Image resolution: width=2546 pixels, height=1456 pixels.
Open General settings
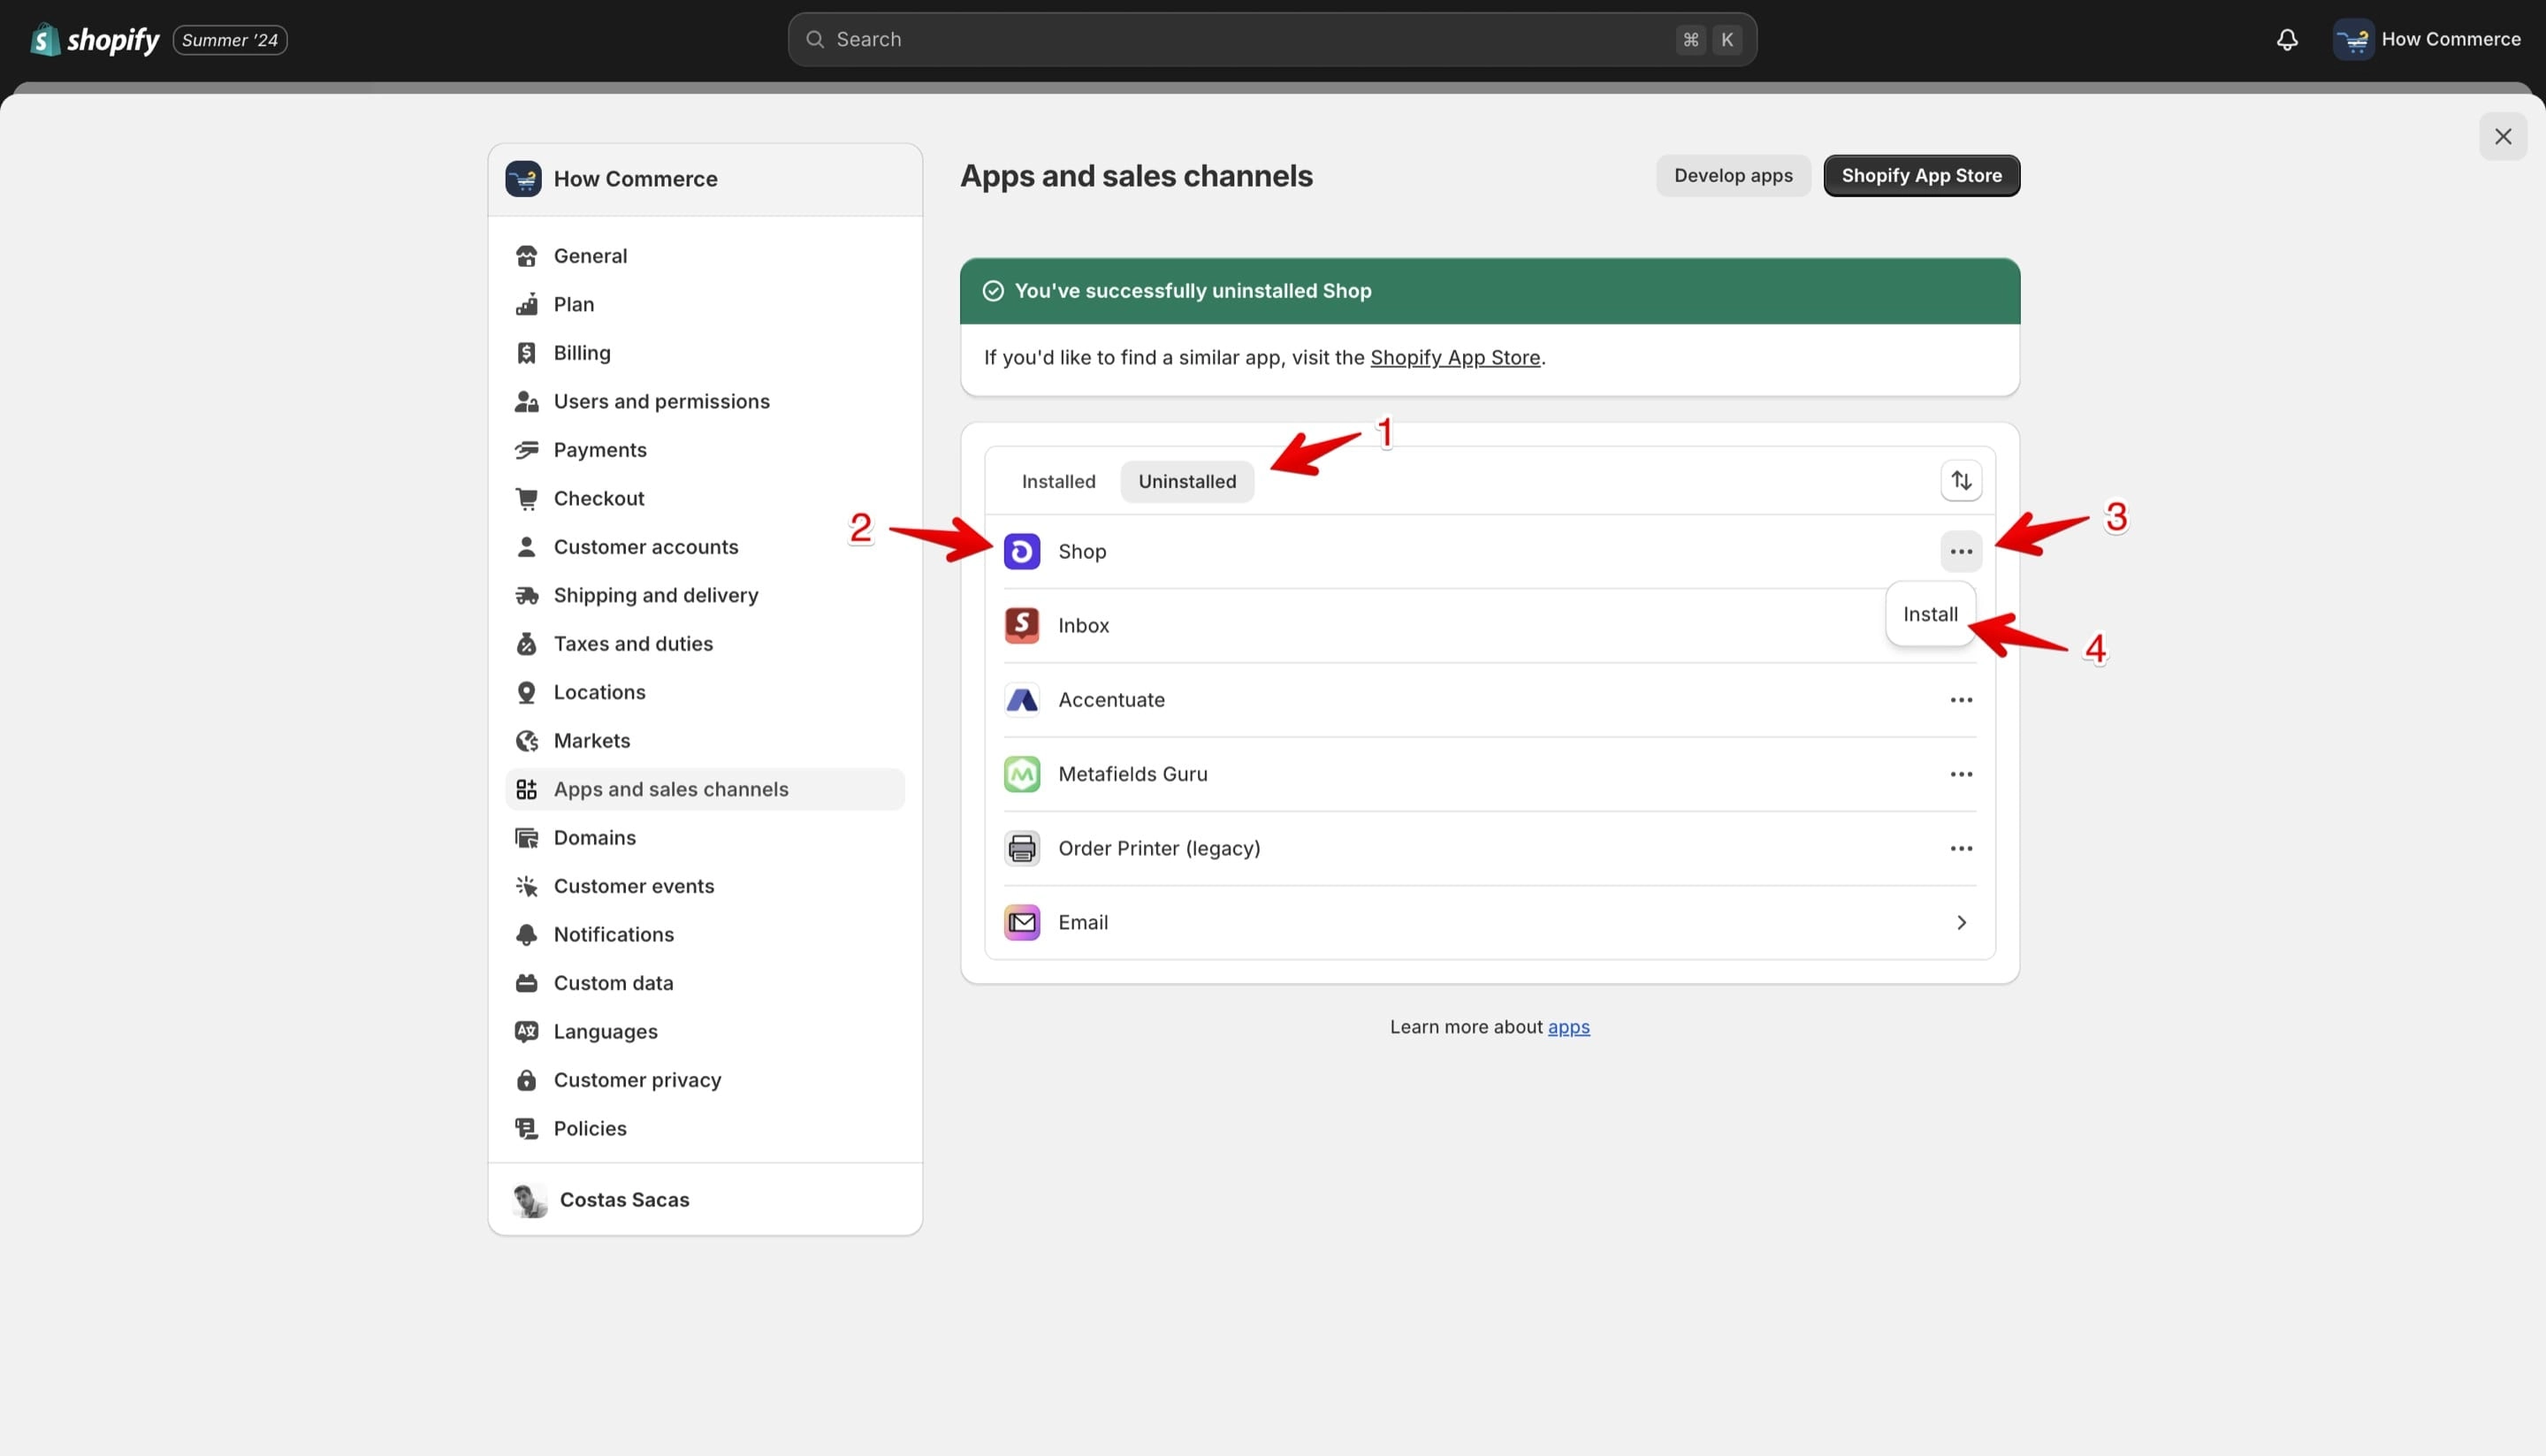click(705, 256)
